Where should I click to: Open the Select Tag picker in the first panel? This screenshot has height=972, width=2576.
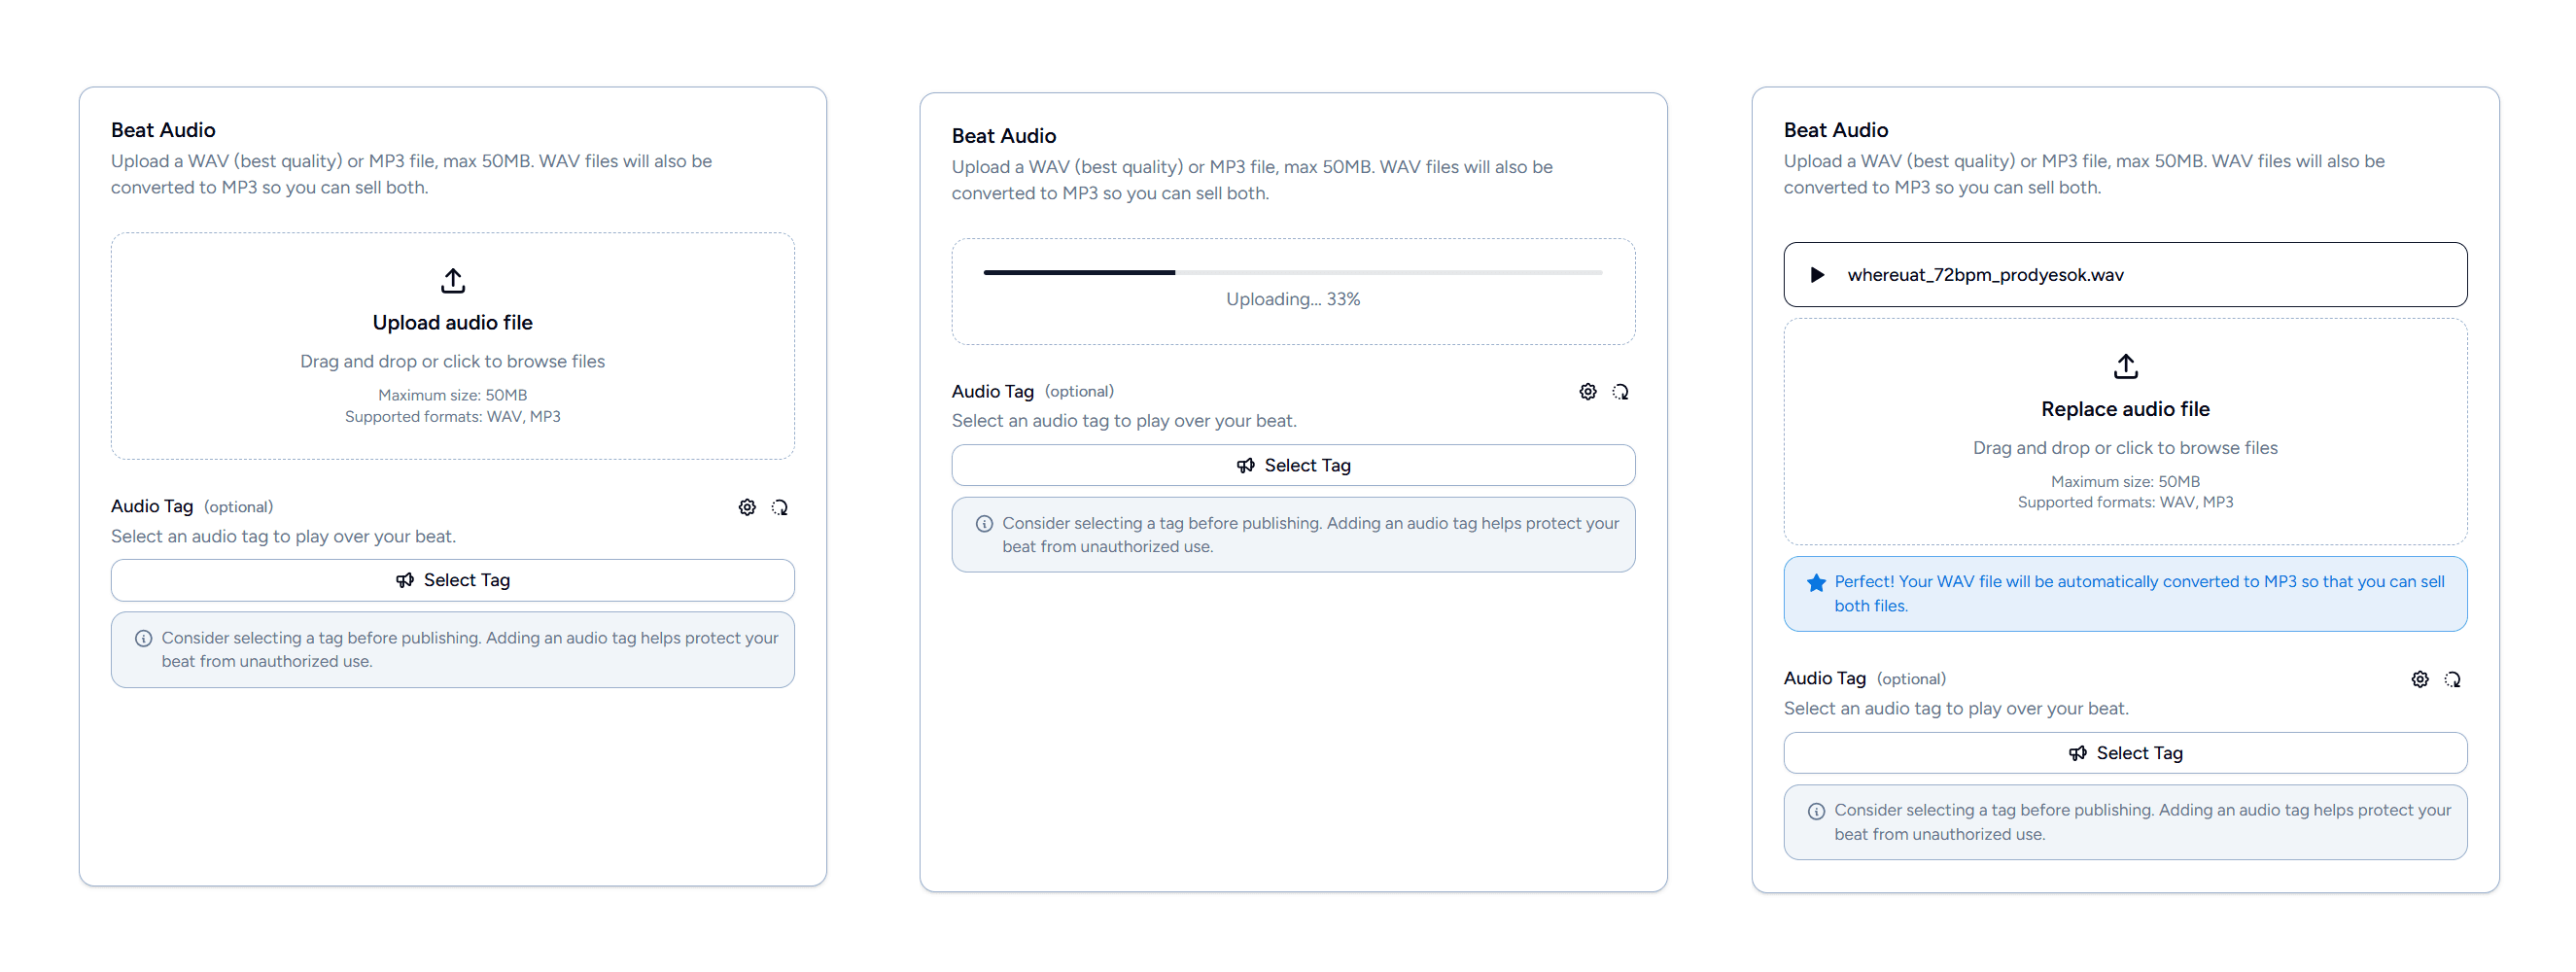pyautogui.click(x=452, y=580)
